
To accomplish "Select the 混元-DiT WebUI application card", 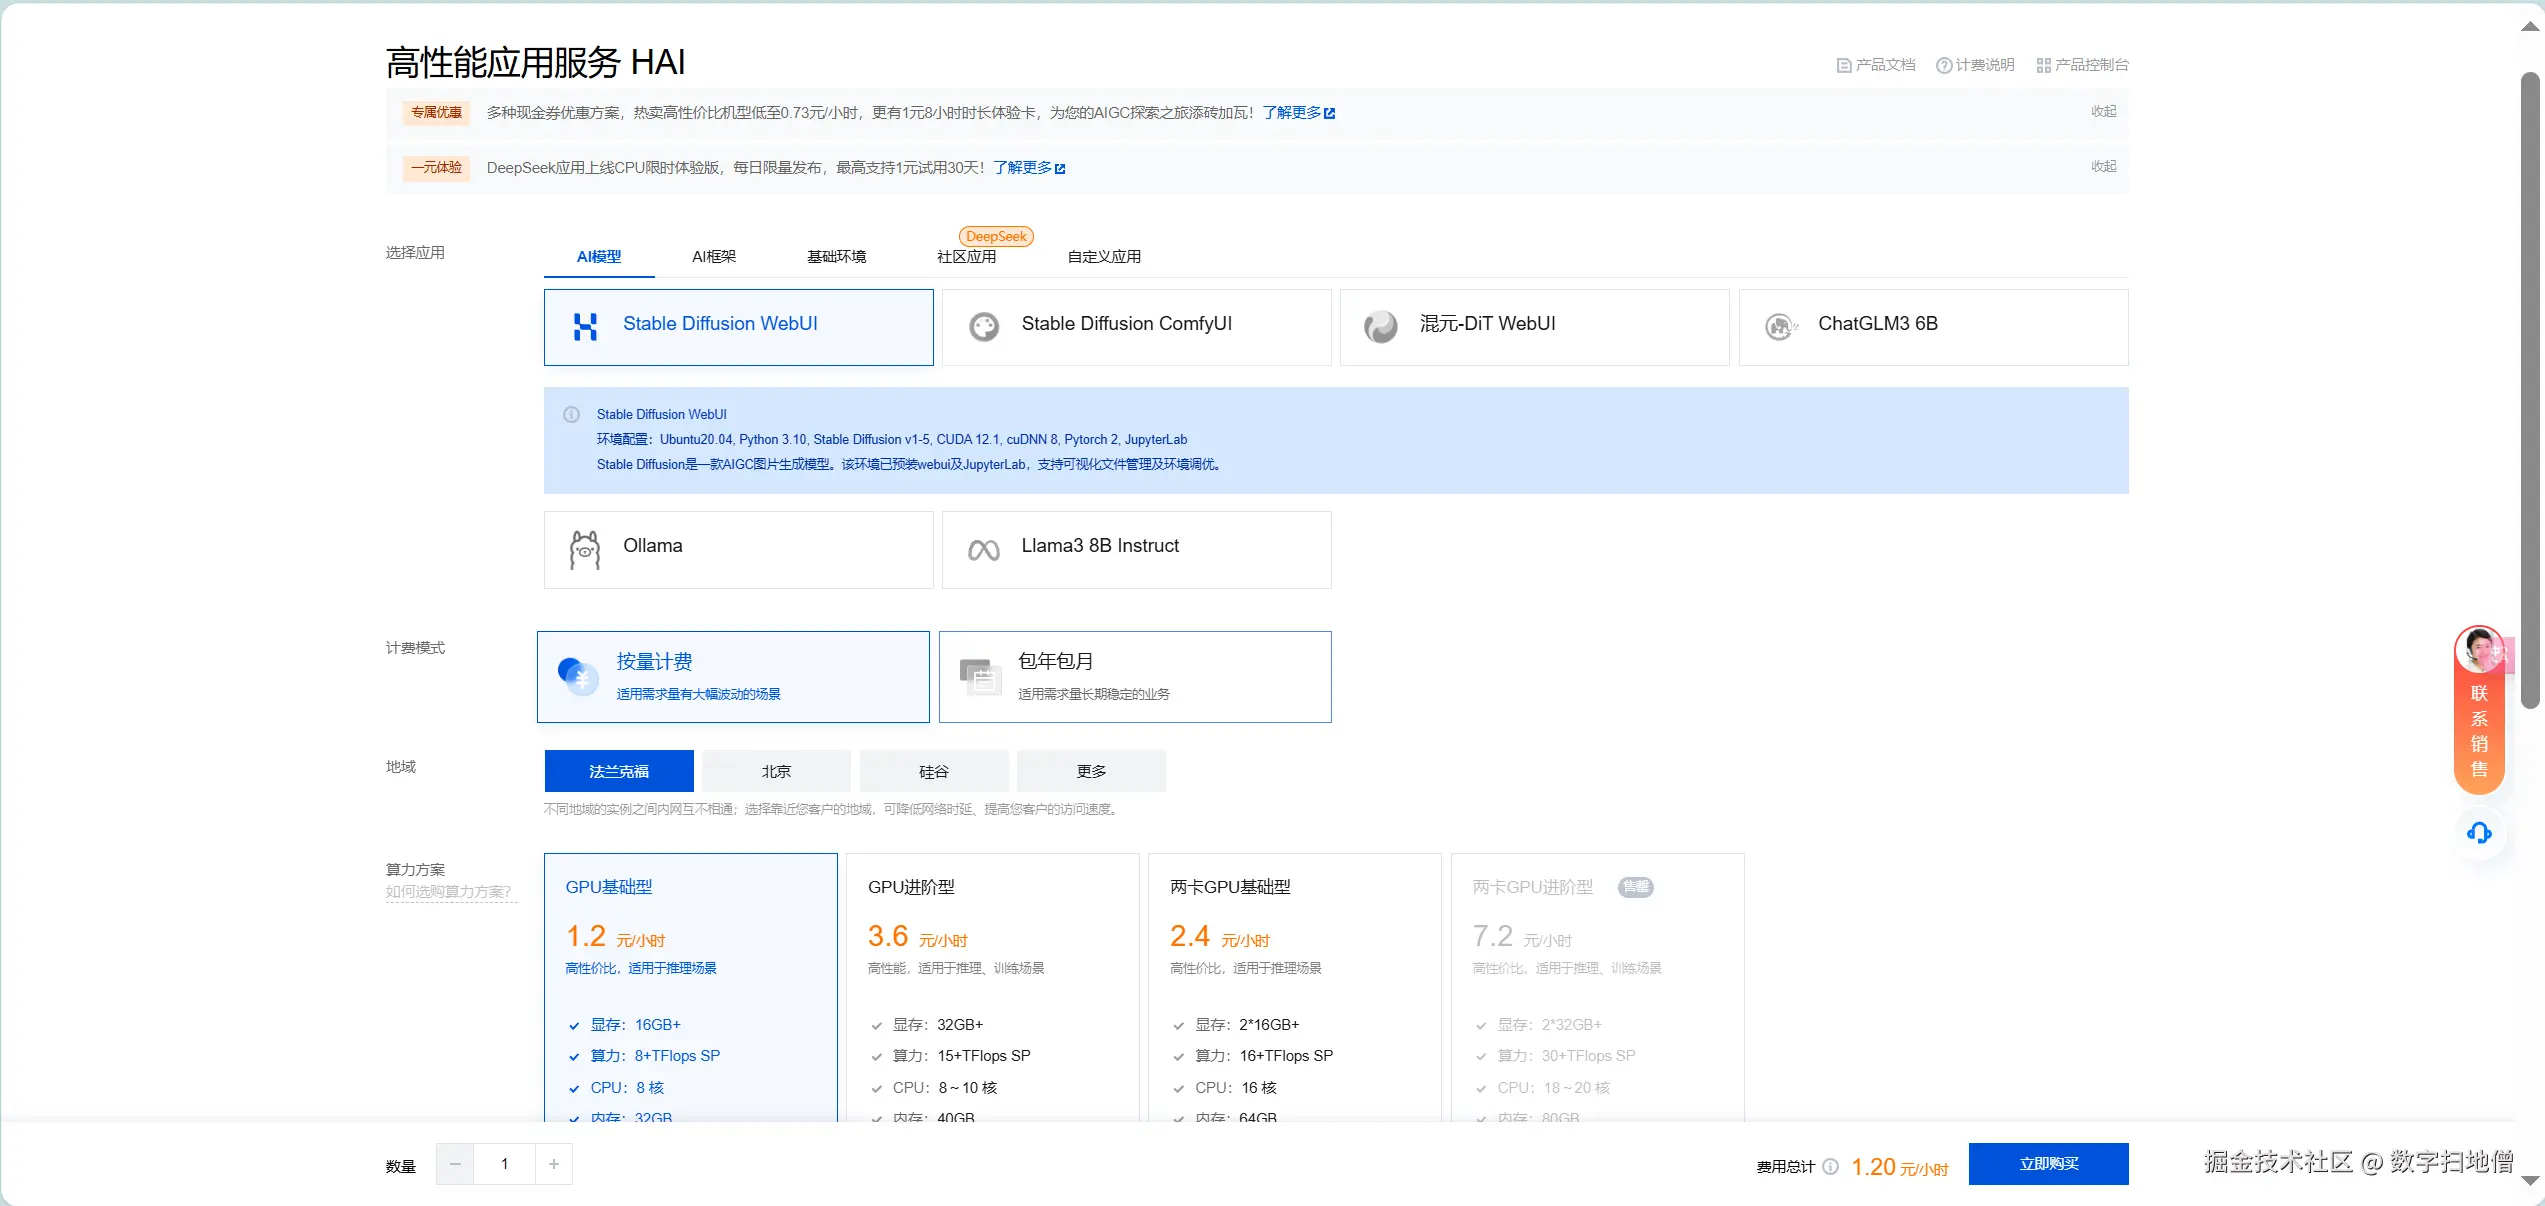I will coord(1535,328).
